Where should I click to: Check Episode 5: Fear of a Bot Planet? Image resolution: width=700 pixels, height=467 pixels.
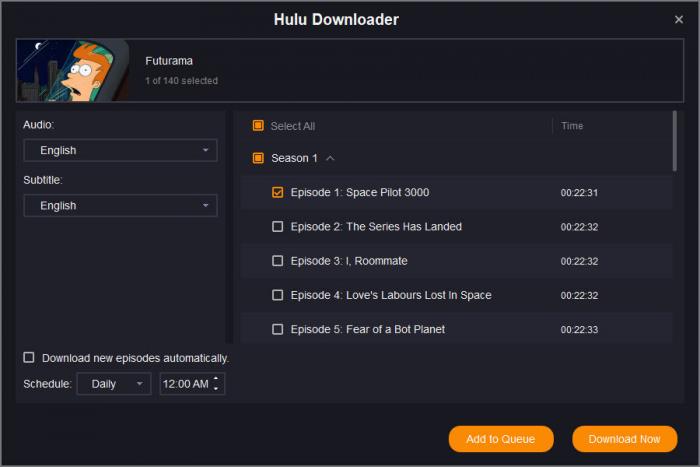coord(277,329)
